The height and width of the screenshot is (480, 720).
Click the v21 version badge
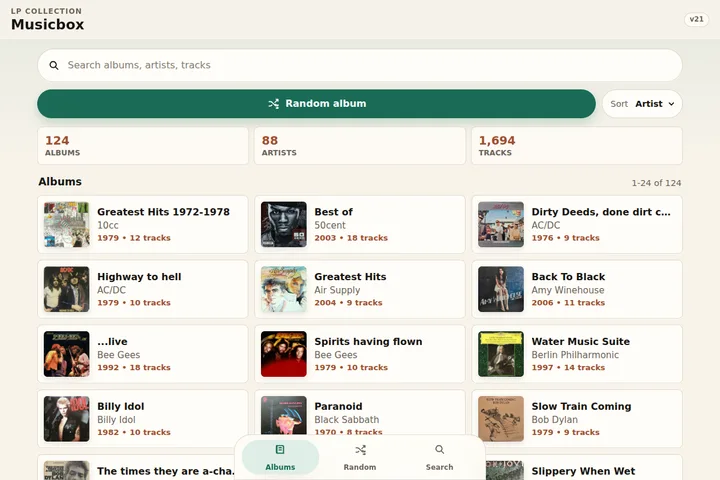coord(697,19)
